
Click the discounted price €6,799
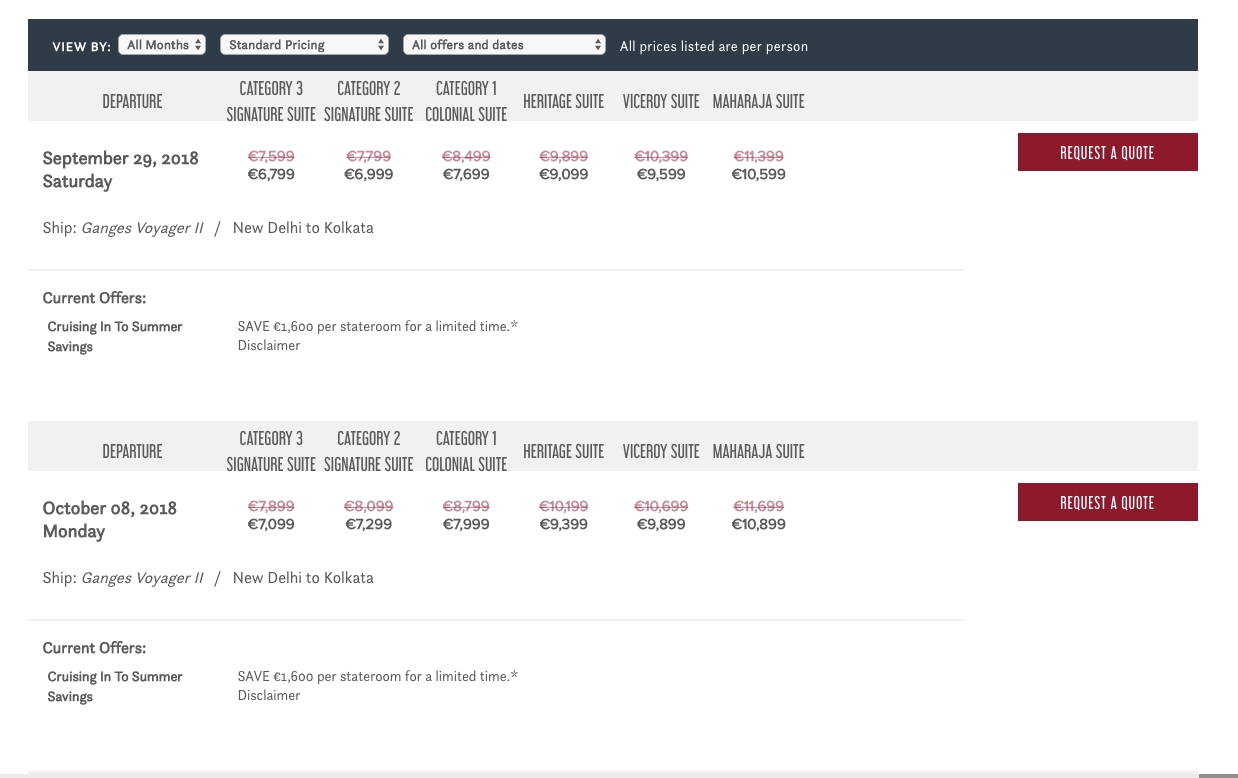(271, 174)
